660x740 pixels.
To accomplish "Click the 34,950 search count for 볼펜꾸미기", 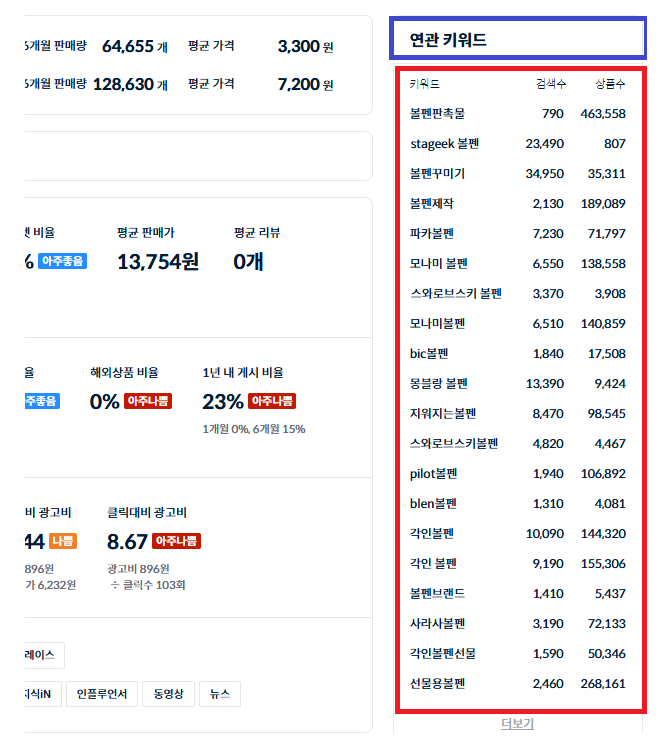I will pos(544,174).
